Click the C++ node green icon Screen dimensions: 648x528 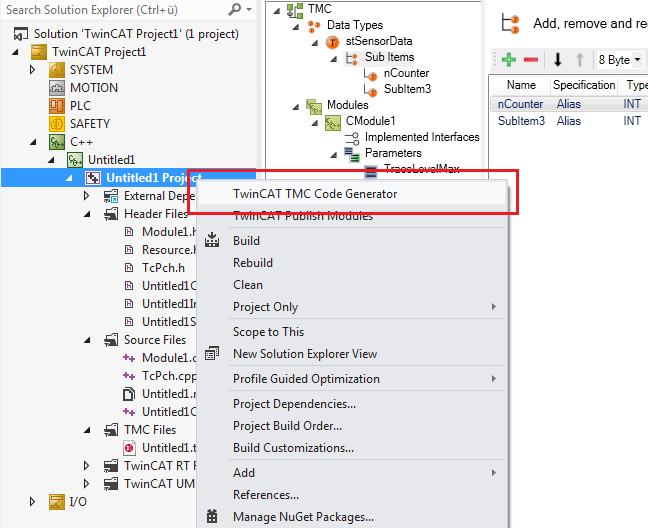57,142
